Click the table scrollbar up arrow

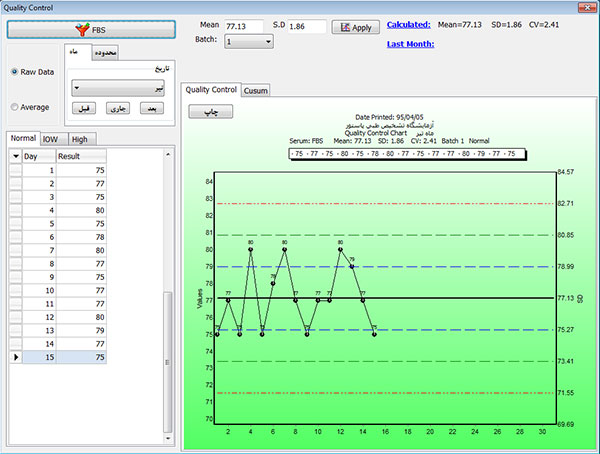pyautogui.click(x=168, y=154)
